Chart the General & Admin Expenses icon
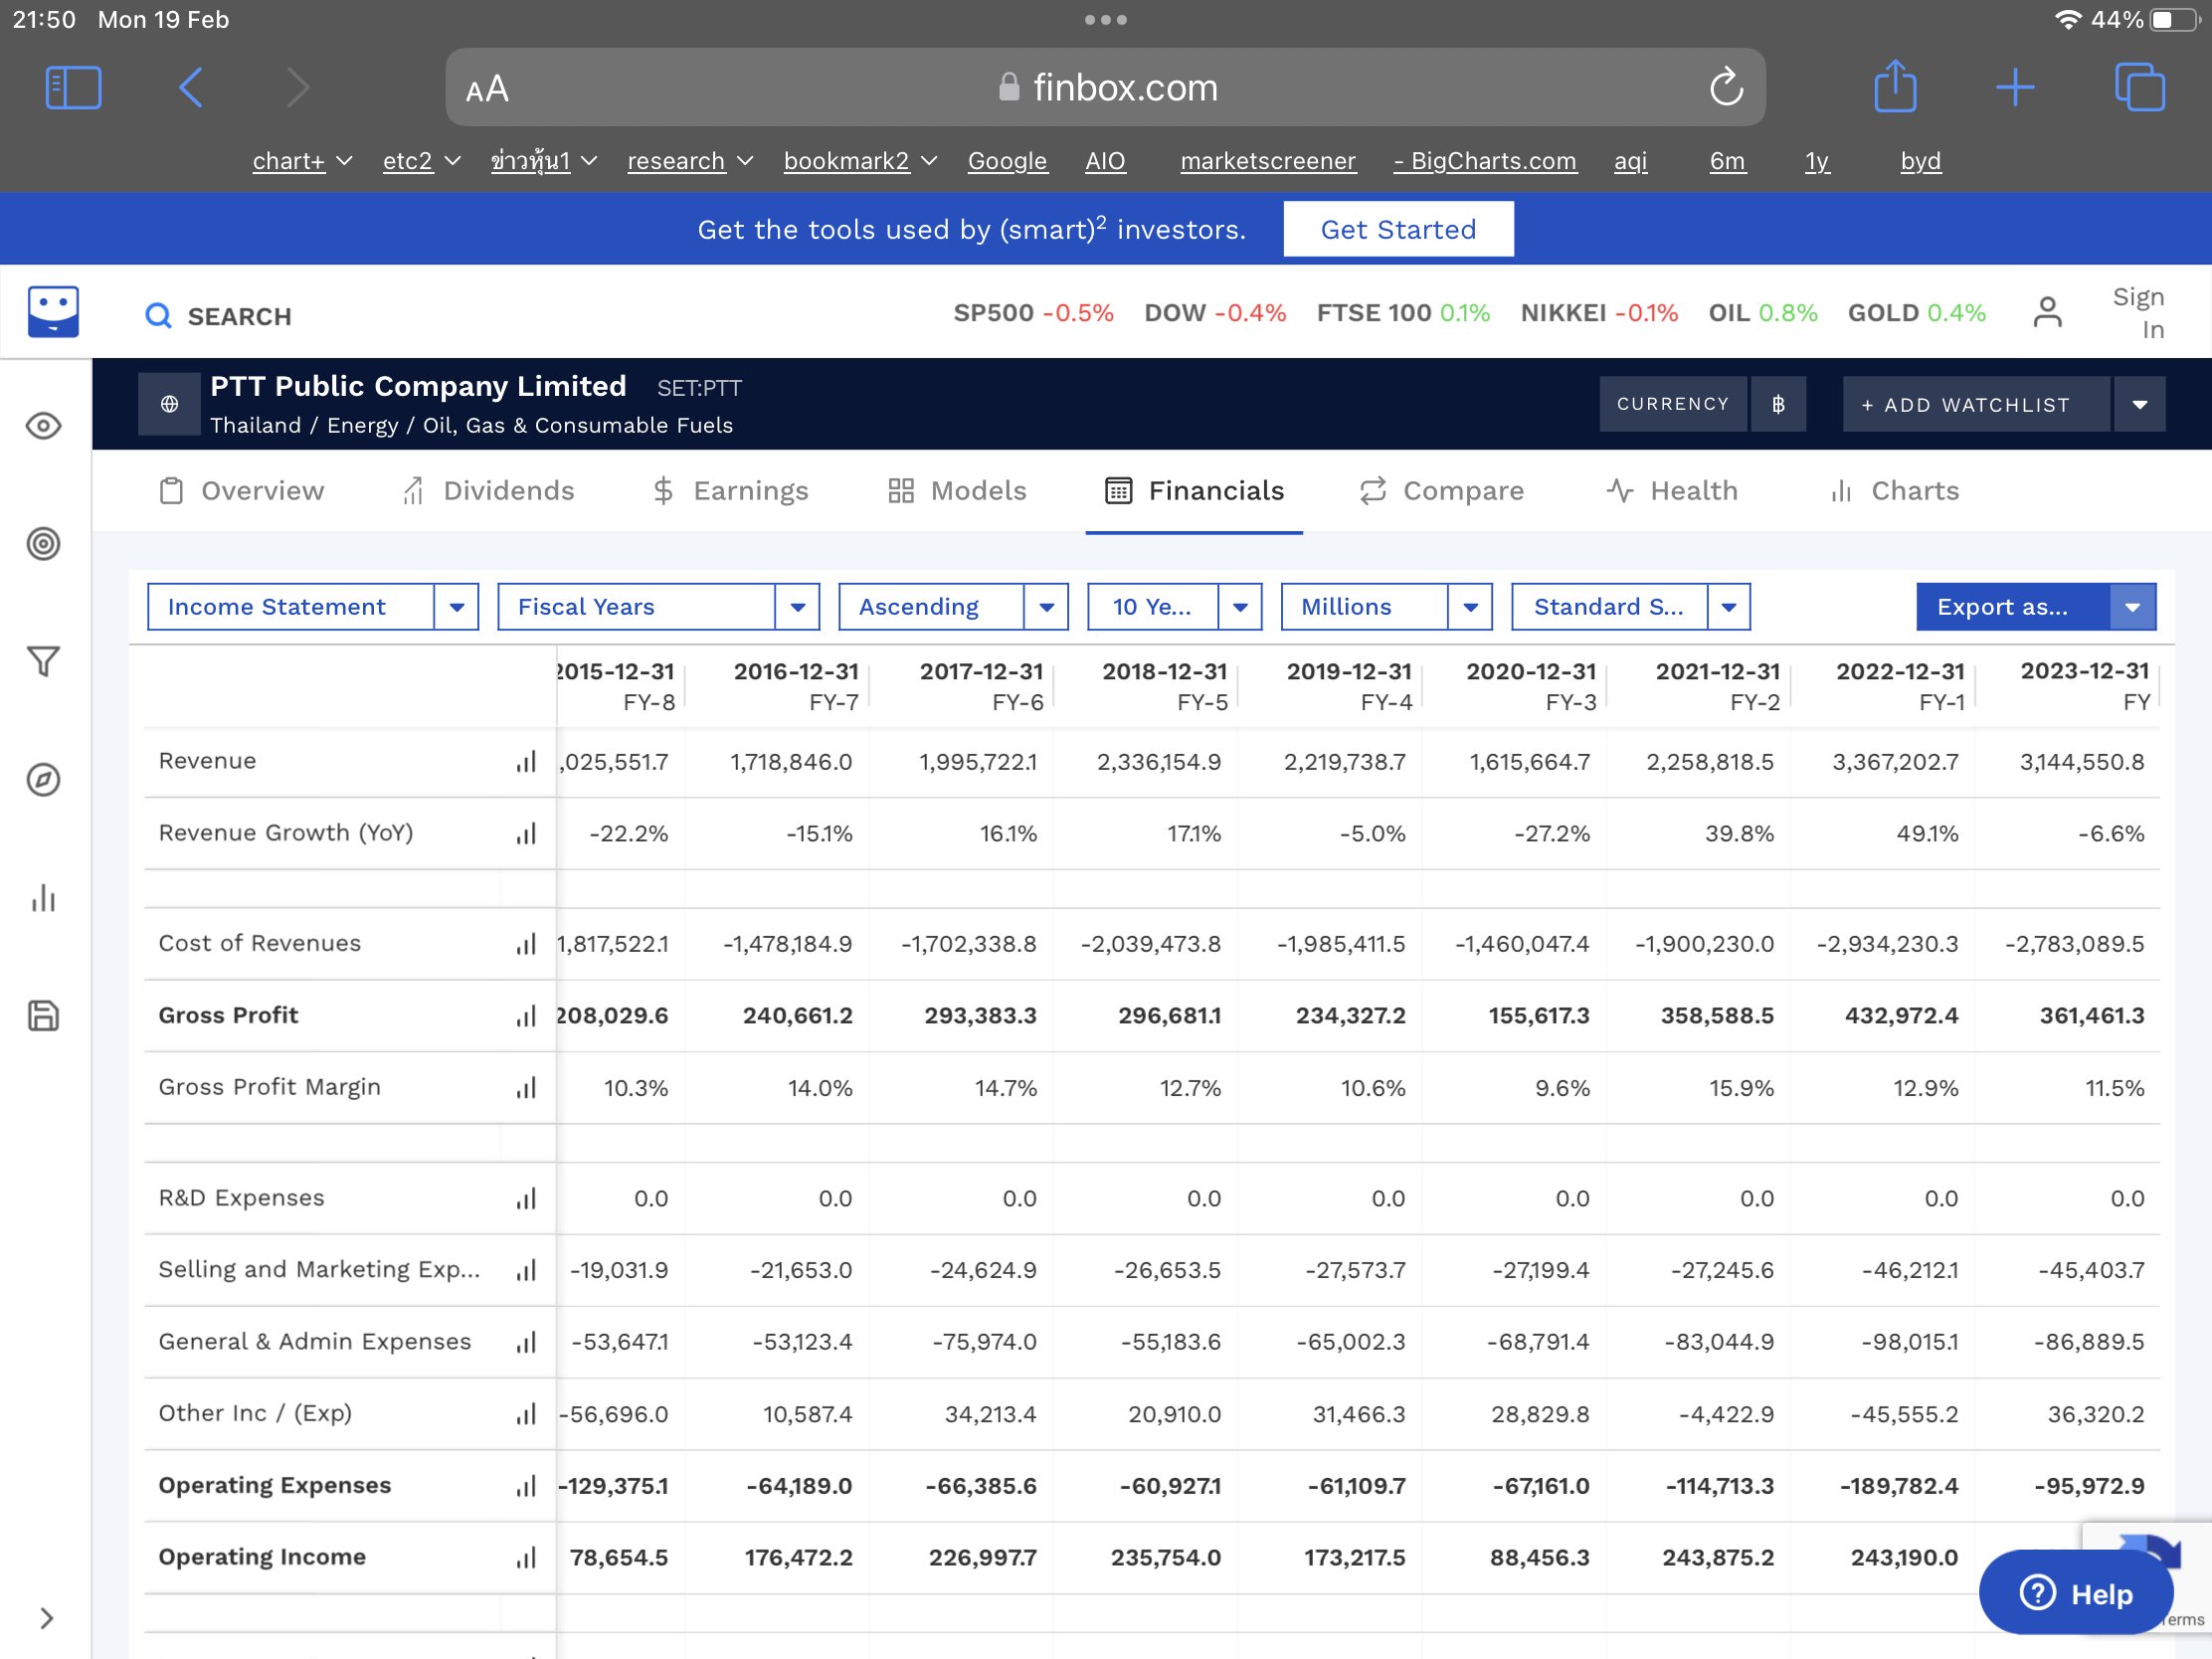 pyautogui.click(x=526, y=1342)
